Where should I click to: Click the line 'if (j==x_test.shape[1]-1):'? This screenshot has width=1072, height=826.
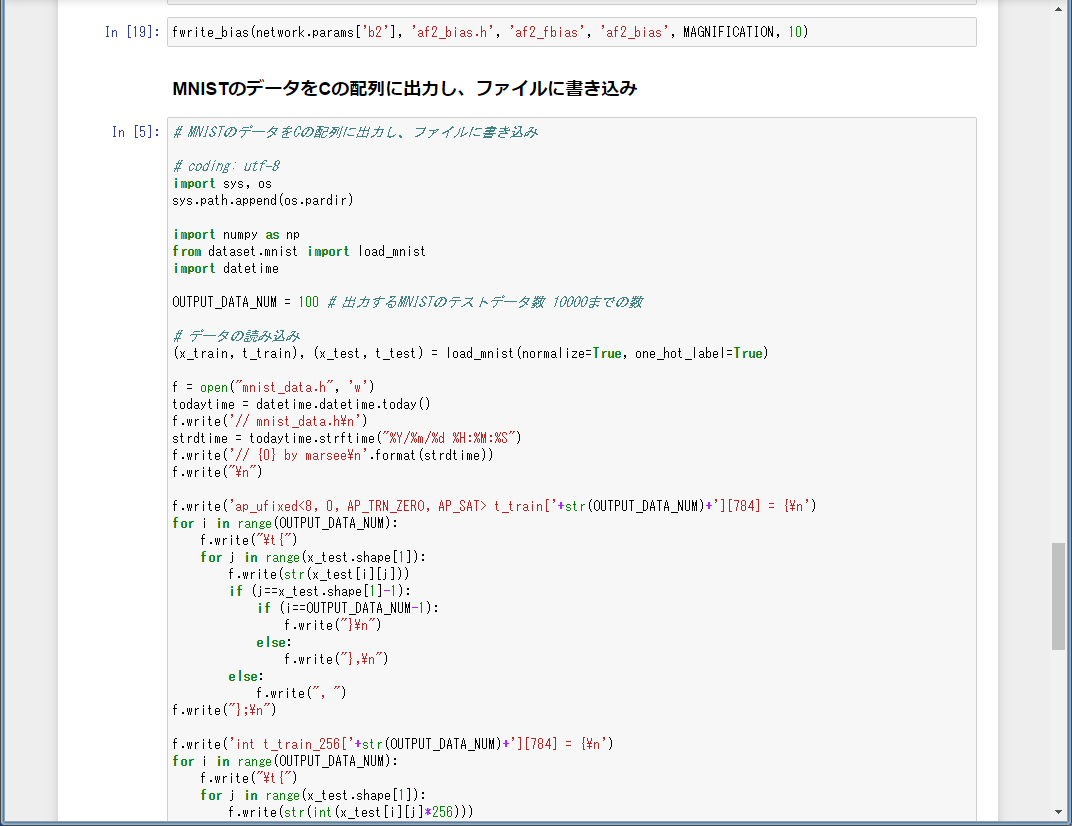(x=320, y=591)
